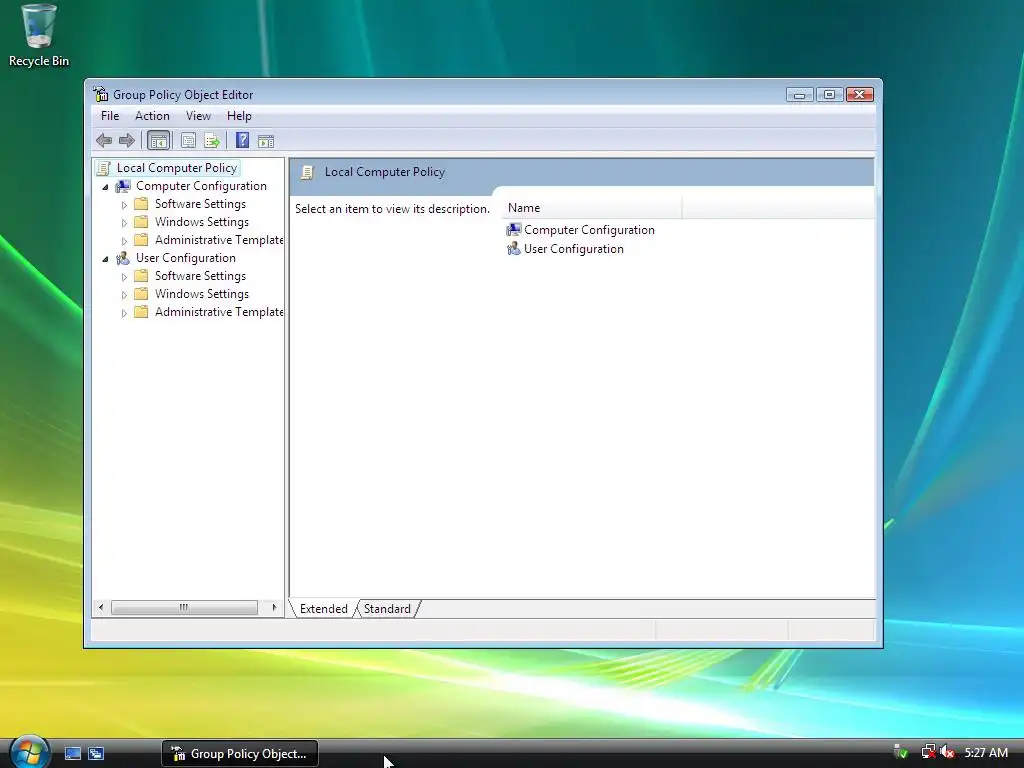
Task: Open the Action menu
Action: coord(152,116)
